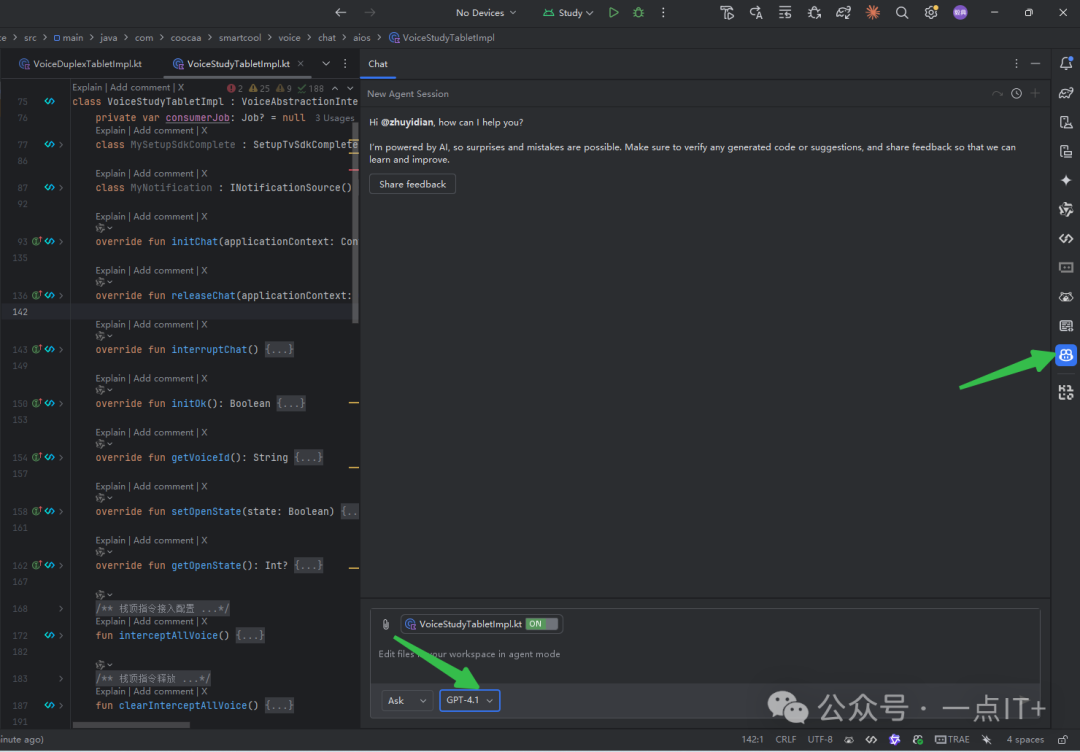Click the red errors count 2 indicator

(235, 88)
